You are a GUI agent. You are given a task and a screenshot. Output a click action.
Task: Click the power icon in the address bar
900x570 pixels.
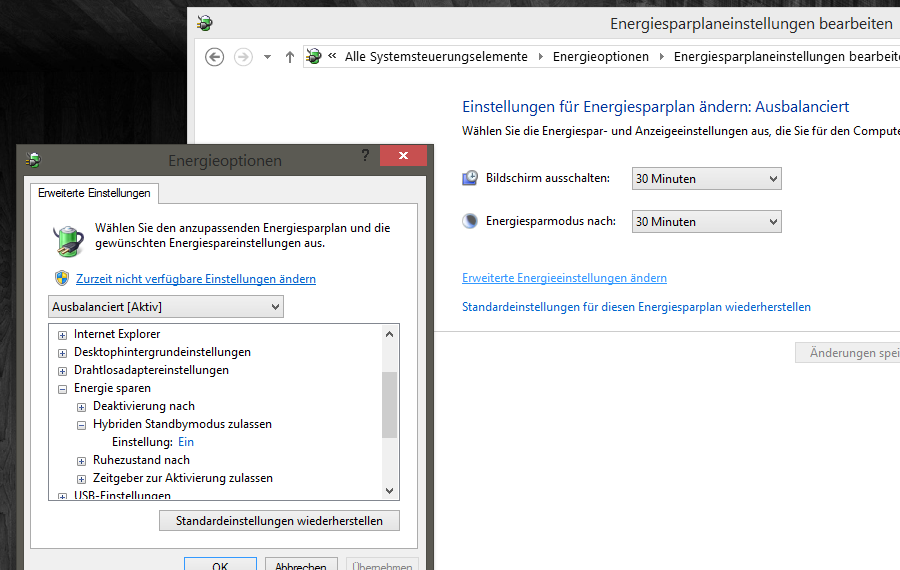tap(314, 56)
